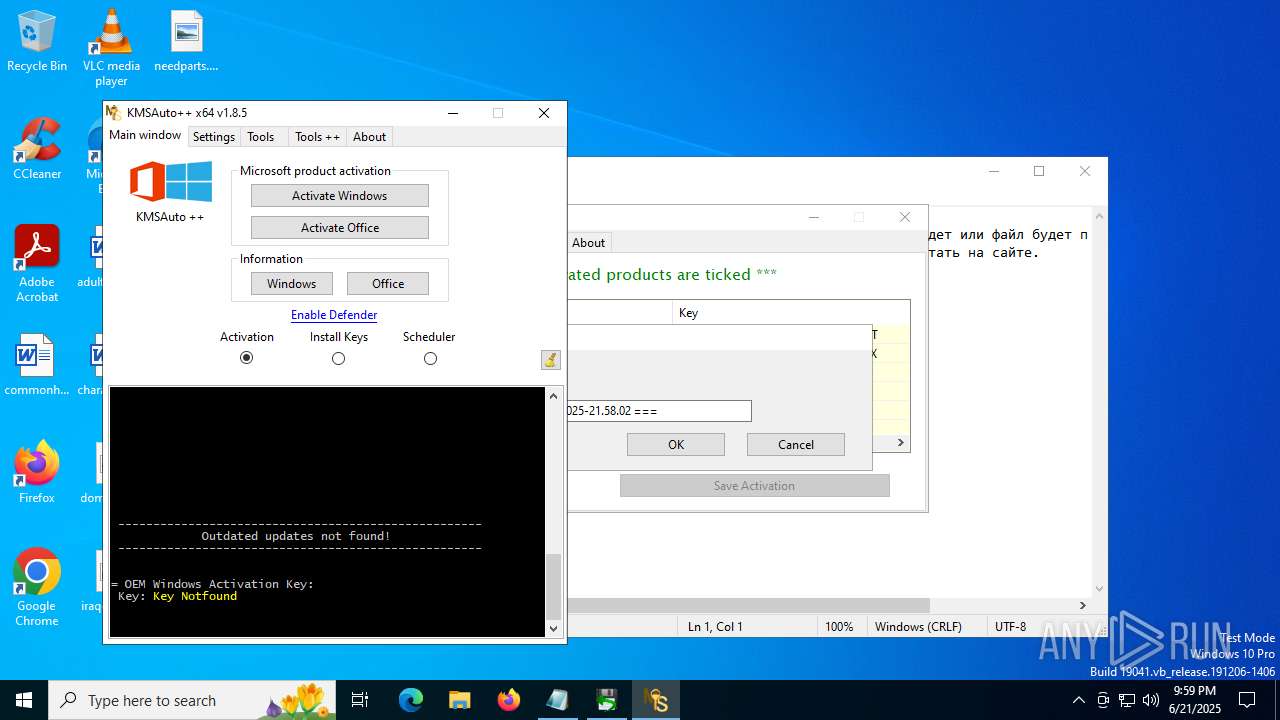This screenshot has height=720, width=1280.
Task: Show Windows information
Action: (x=291, y=284)
